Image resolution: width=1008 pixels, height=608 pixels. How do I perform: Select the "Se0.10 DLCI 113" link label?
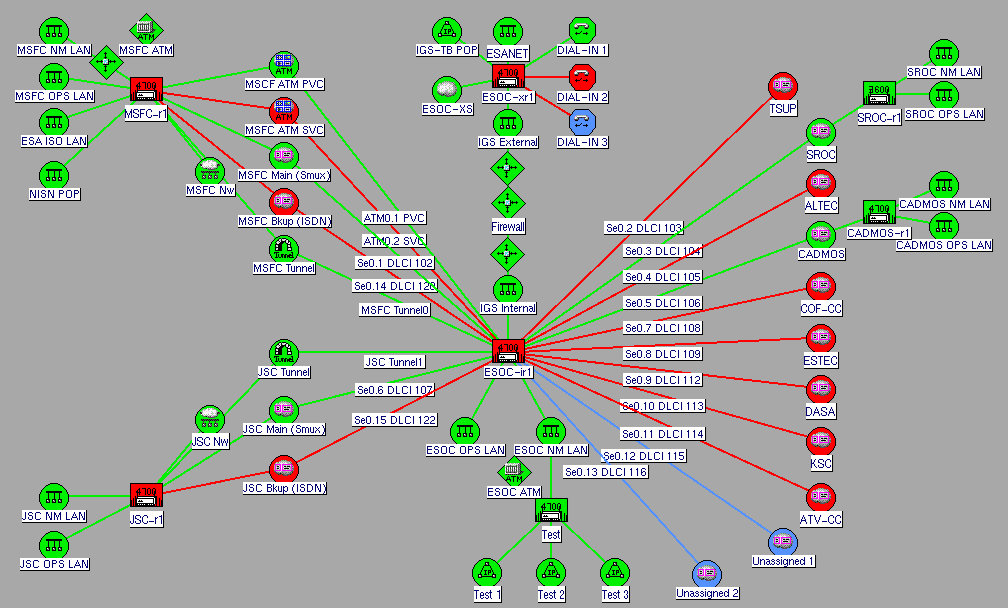tap(663, 406)
